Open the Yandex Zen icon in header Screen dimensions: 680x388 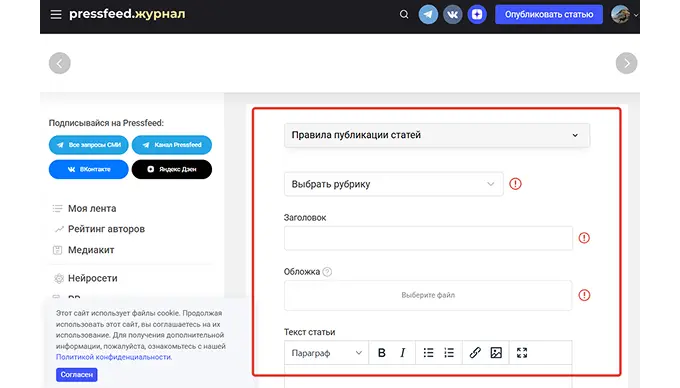[x=477, y=14]
